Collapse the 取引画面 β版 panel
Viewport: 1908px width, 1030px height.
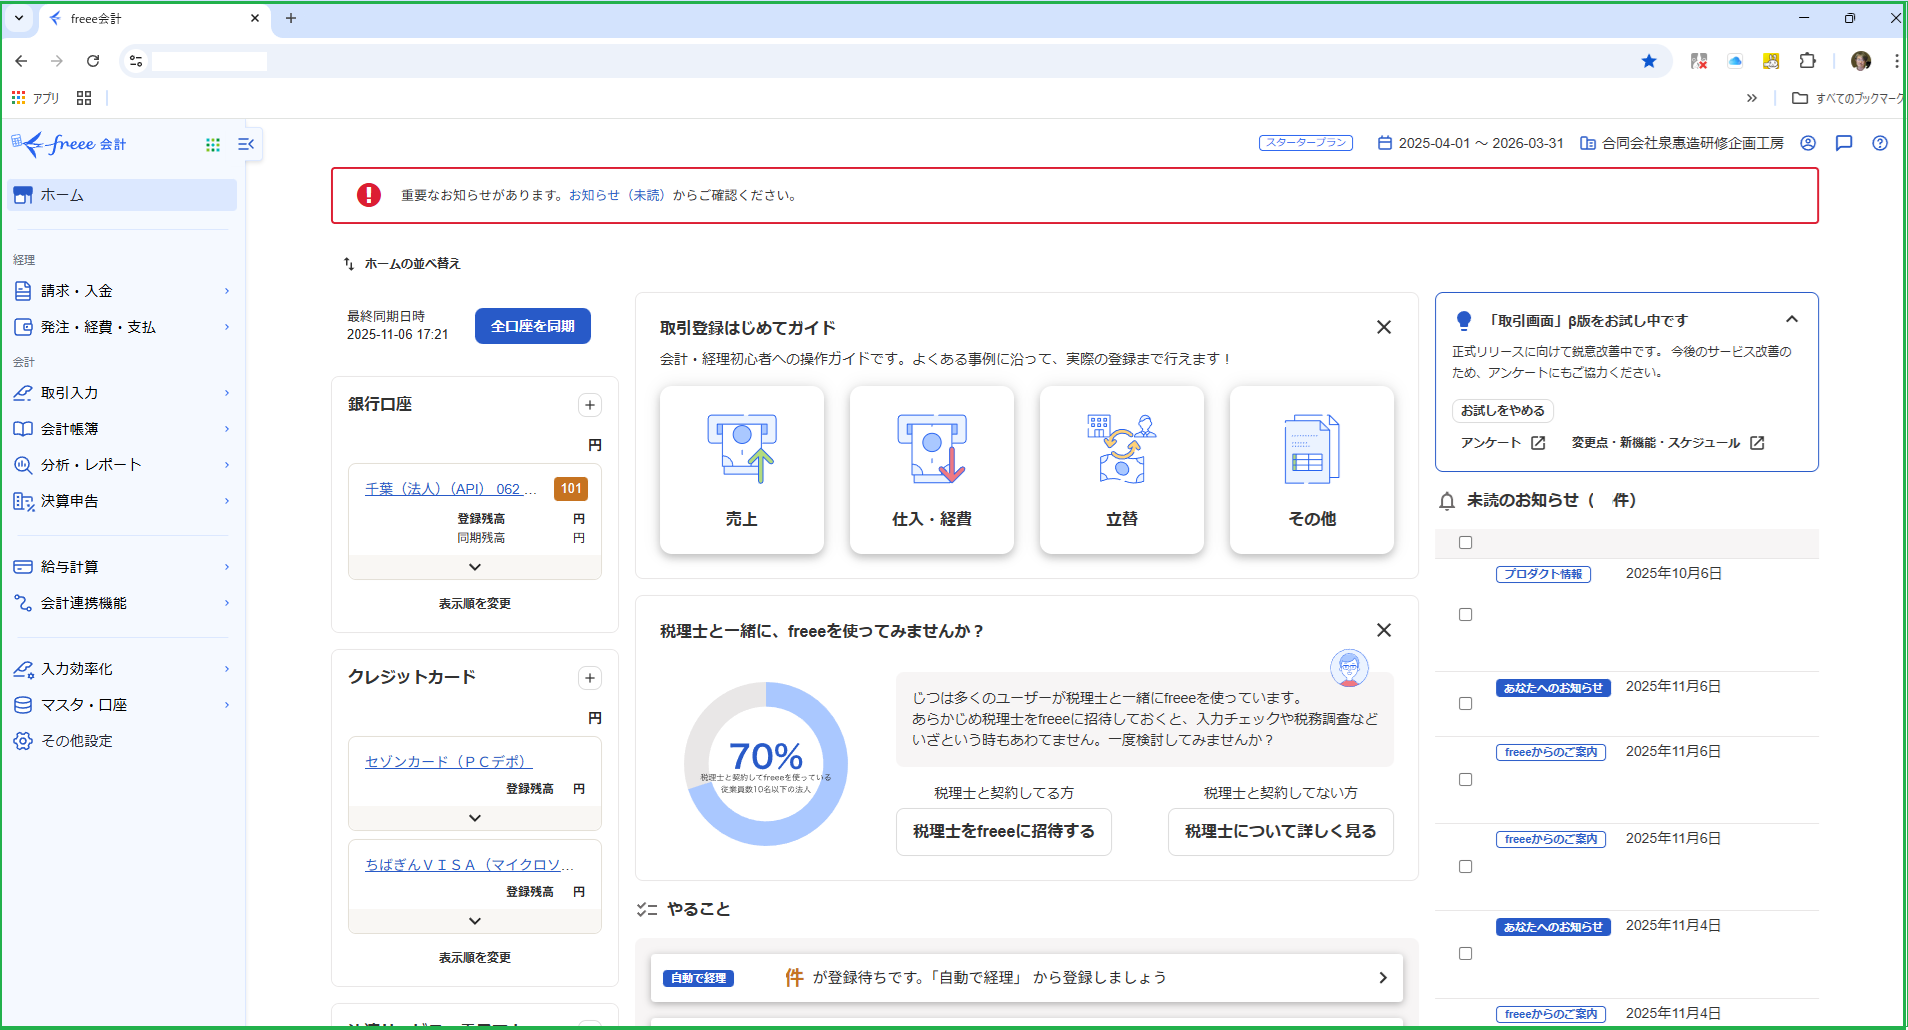(x=1792, y=320)
